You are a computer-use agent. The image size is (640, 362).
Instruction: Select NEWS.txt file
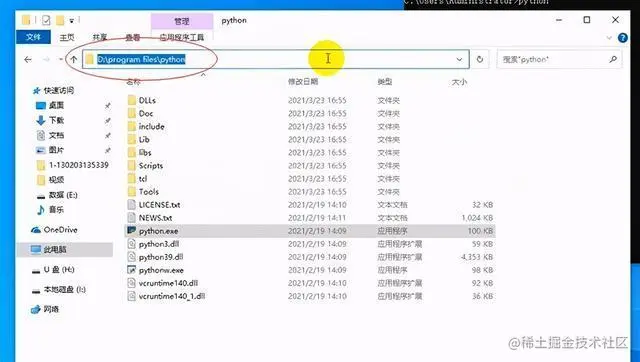(155, 218)
